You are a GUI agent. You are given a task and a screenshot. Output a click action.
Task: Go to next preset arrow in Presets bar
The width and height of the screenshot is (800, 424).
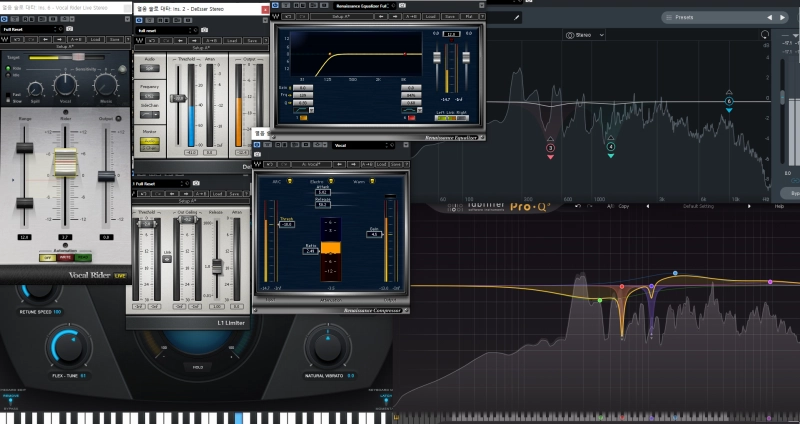[783, 17]
